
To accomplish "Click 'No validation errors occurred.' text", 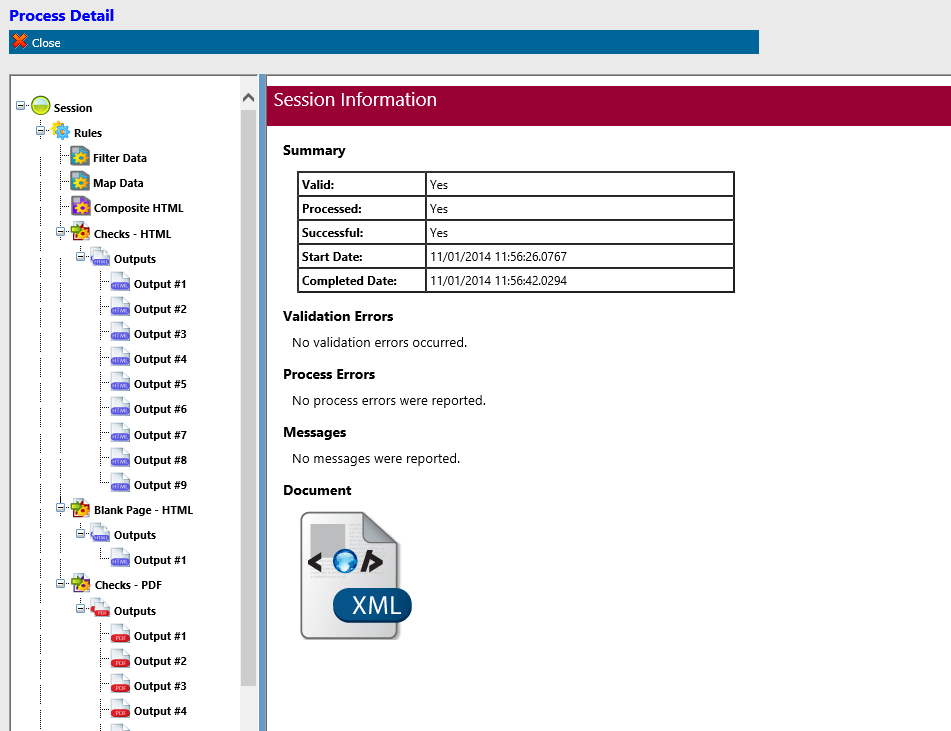I will click(380, 343).
